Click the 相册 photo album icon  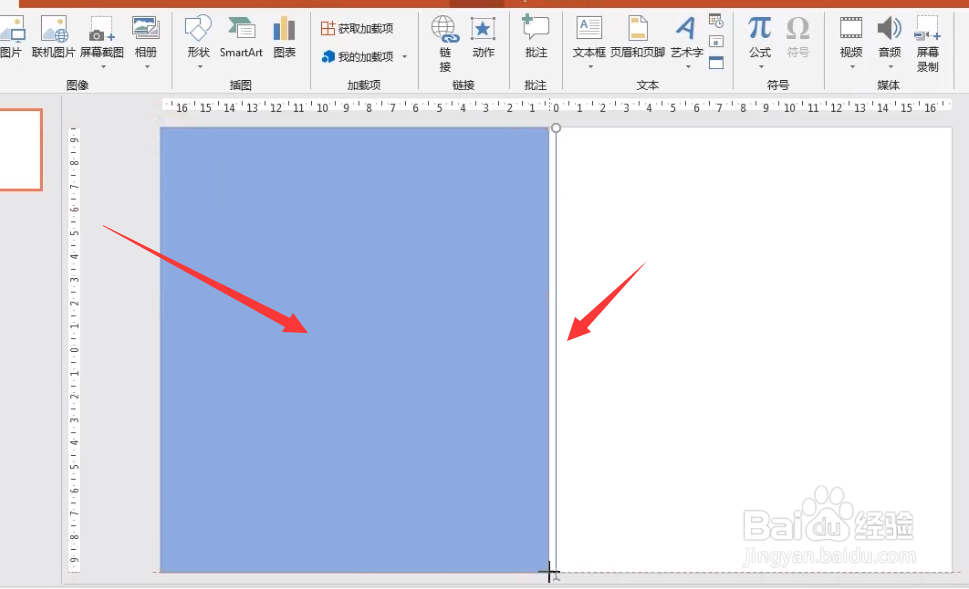(x=146, y=28)
